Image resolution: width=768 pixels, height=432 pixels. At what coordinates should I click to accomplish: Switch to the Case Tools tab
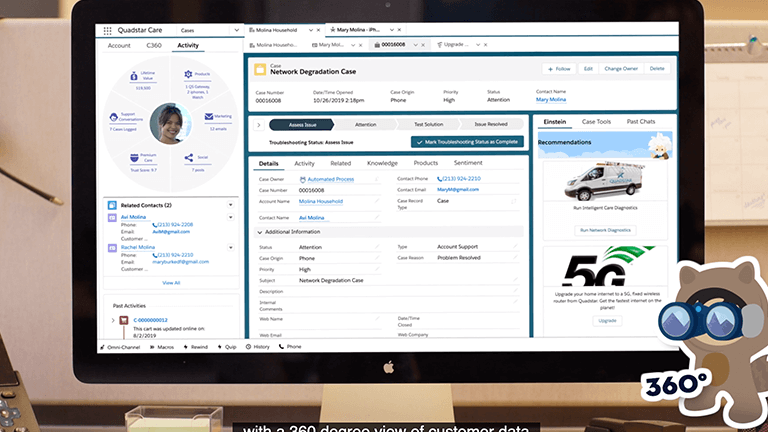coord(596,121)
